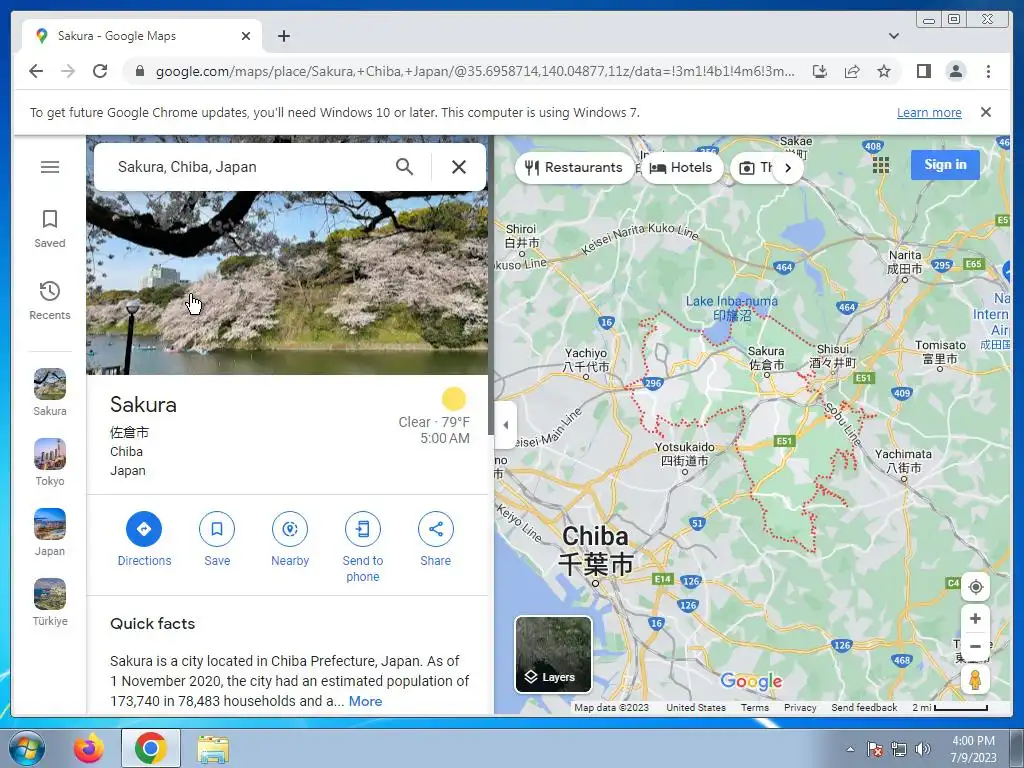Image resolution: width=1024 pixels, height=768 pixels.
Task: Select the Türkiye recent thumbnail
Action: [x=50, y=602]
